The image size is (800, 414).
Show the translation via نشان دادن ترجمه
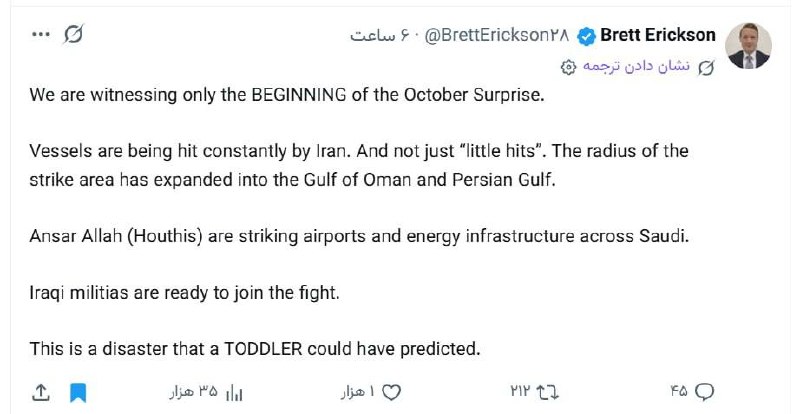(x=636, y=66)
